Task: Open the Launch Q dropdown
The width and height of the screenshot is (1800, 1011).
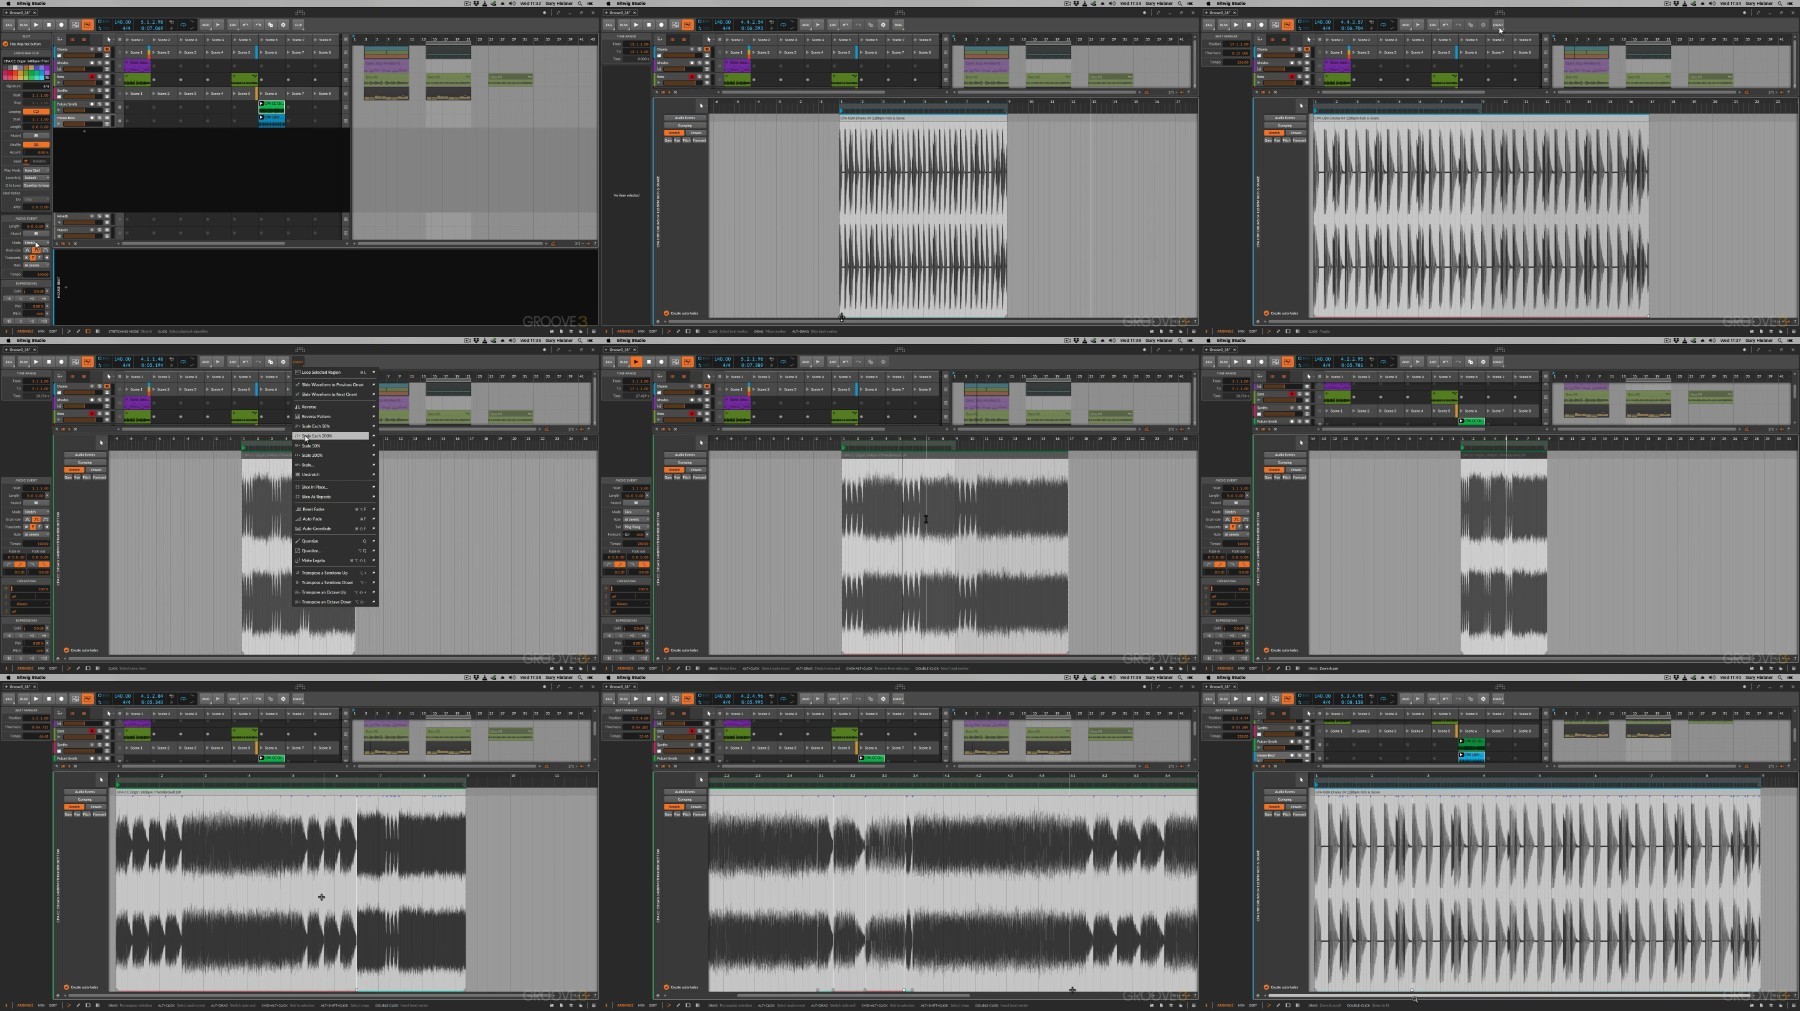Action: coord(36,178)
